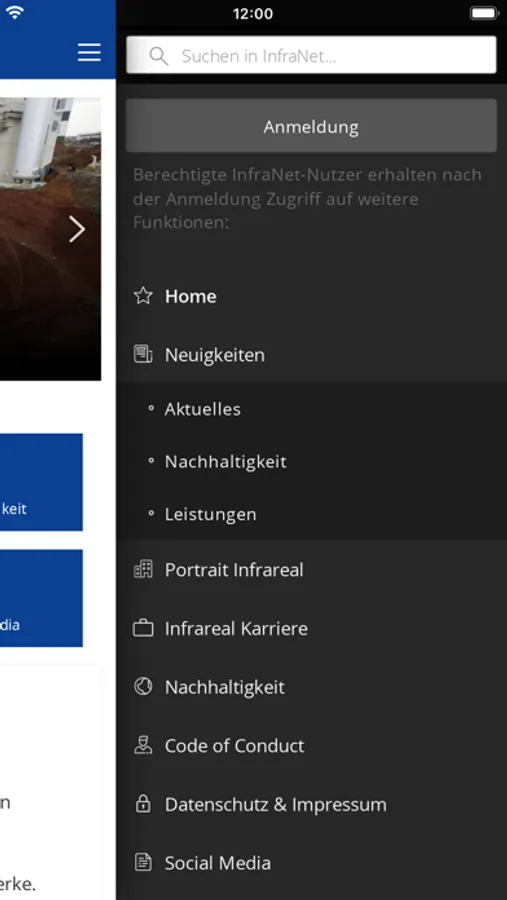The height and width of the screenshot is (900, 507).
Task: Click the briefcase icon for Karriere
Action: pos(143,628)
